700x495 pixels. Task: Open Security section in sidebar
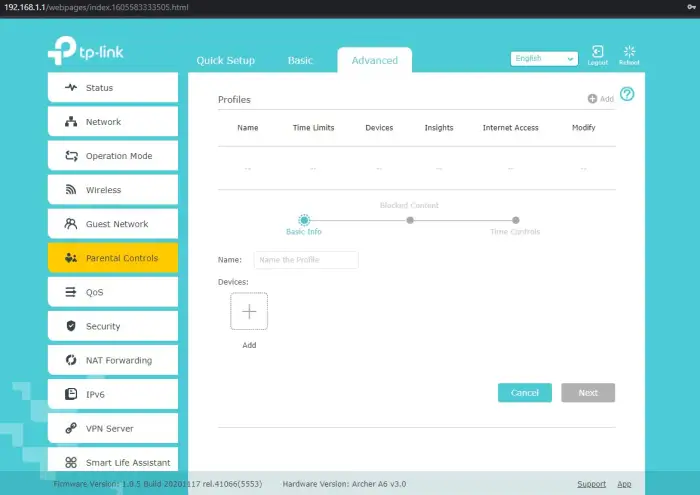[x=112, y=326]
